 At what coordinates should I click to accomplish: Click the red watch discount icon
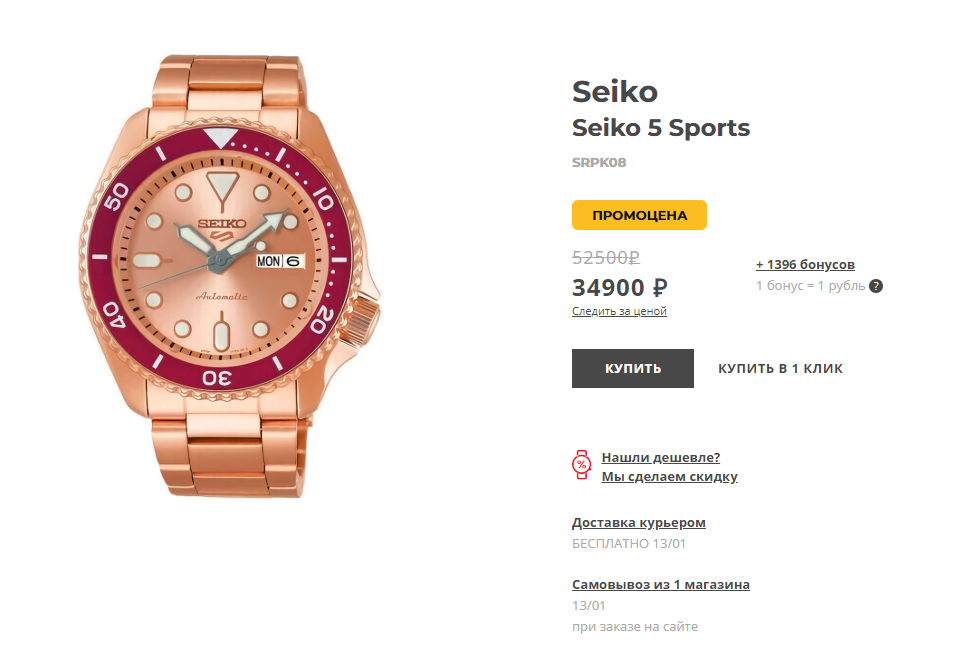pyautogui.click(x=581, y=464)
